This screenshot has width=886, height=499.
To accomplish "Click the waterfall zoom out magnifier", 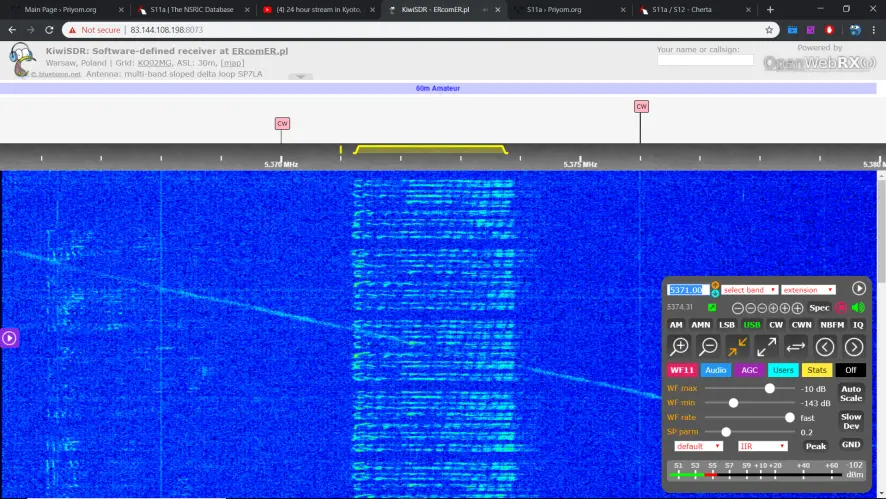I will (708, 347).
